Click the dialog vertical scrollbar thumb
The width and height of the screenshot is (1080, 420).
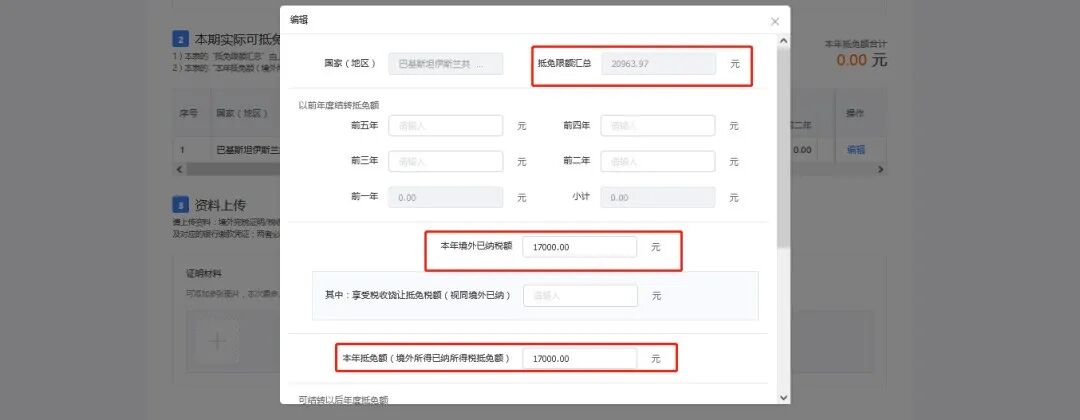[783, 148]
